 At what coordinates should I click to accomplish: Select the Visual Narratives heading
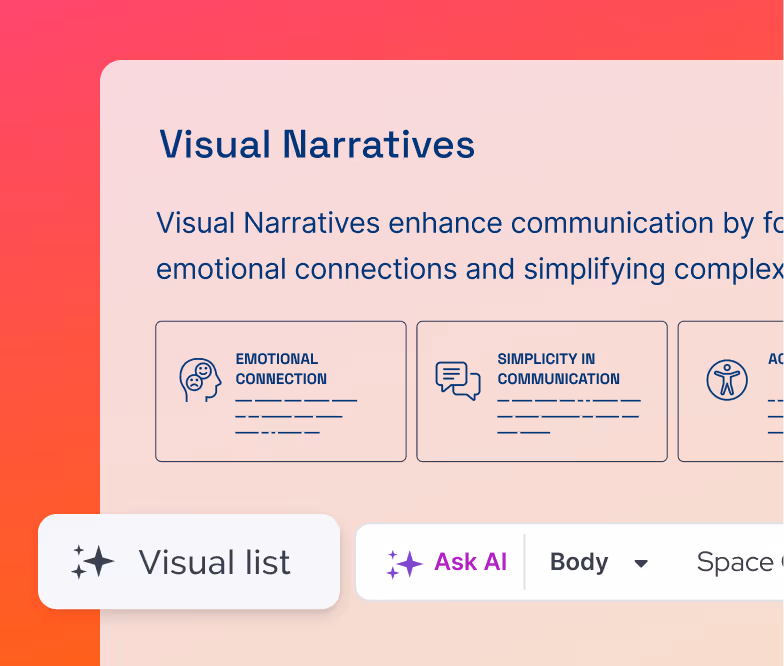(x=317, y=145)
